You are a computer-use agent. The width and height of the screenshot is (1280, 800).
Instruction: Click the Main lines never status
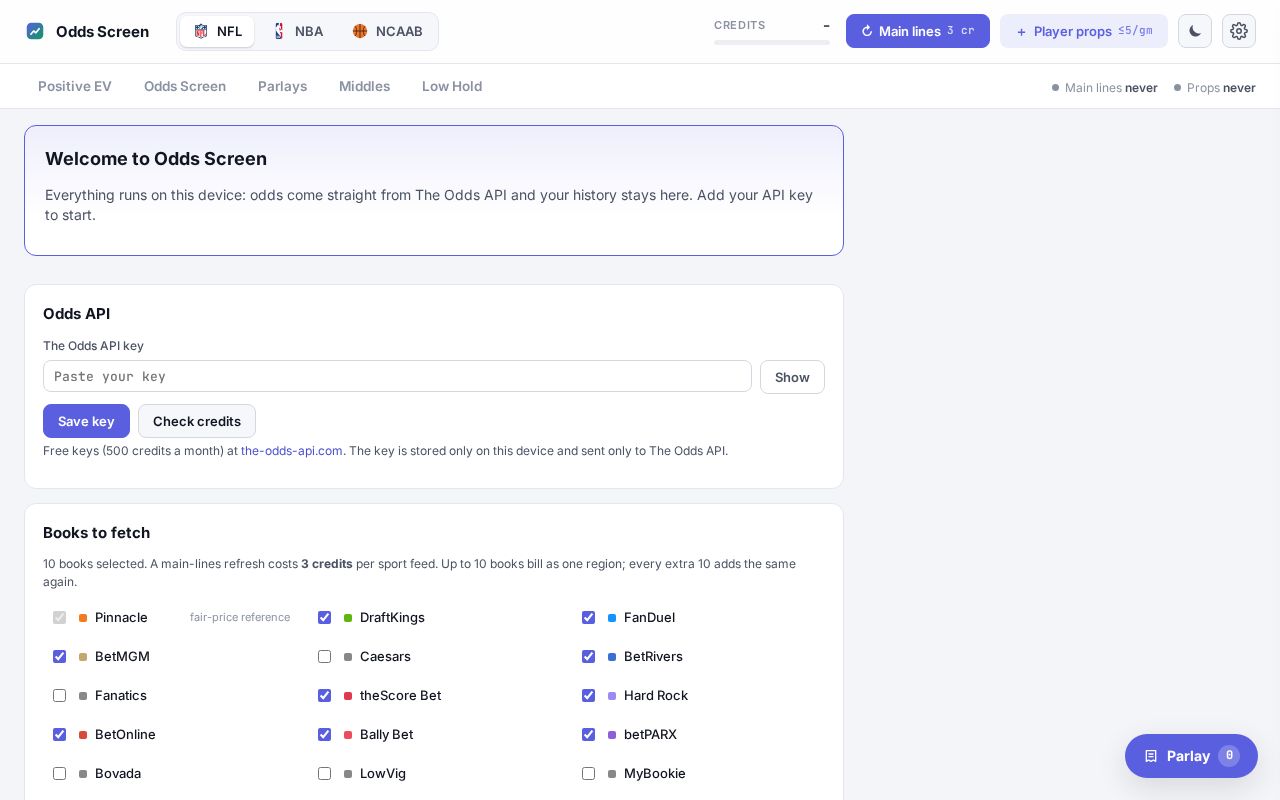point(1105,88)
